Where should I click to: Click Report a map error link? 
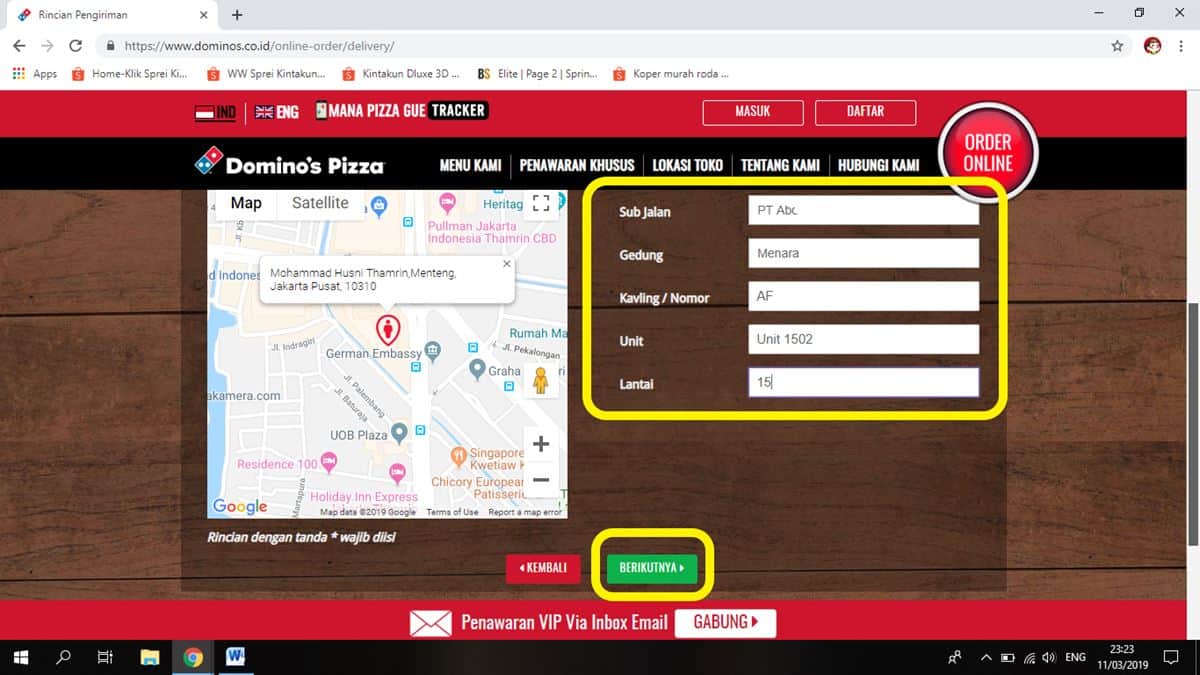tap(525, 512)
